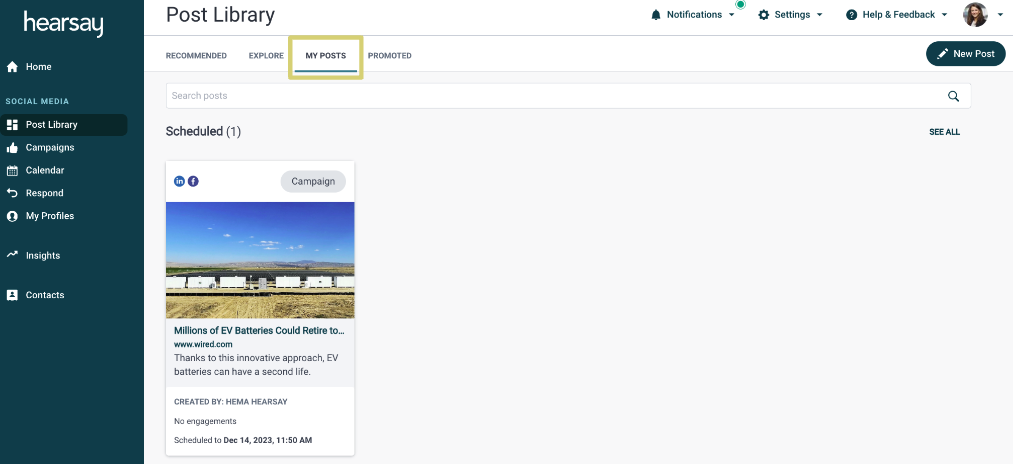Click the Home house icon
This screenshot has height=464, width=1013.
click(x=12, y=67)
